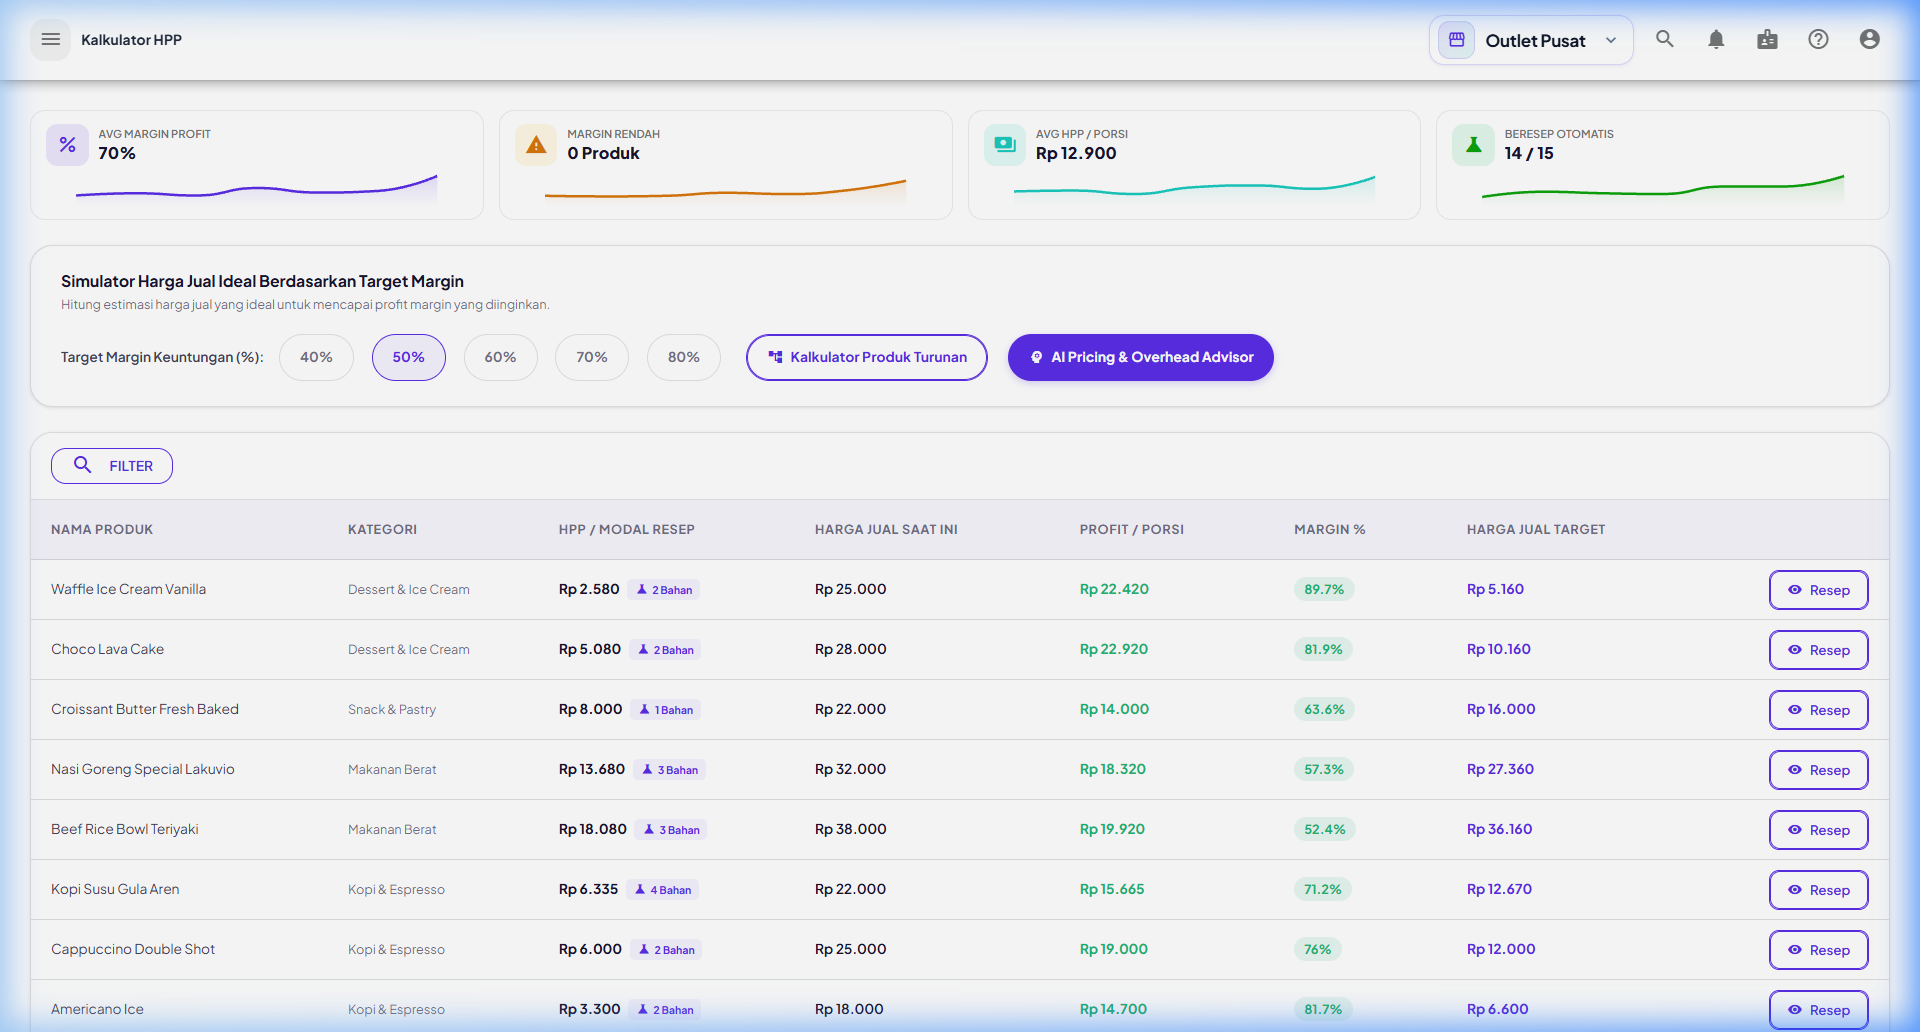The width and height of the screenshot is (1920, 1032).
Task: View Resep for Beef Rice Bowl Teriyaki
Action: point(1818,830)
